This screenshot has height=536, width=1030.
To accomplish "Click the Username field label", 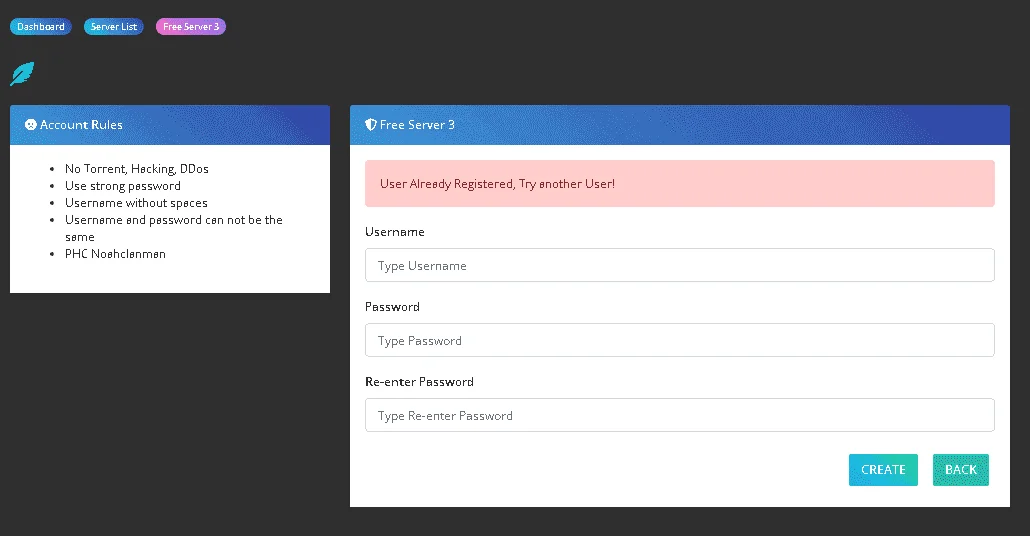I will click(395, 232).
